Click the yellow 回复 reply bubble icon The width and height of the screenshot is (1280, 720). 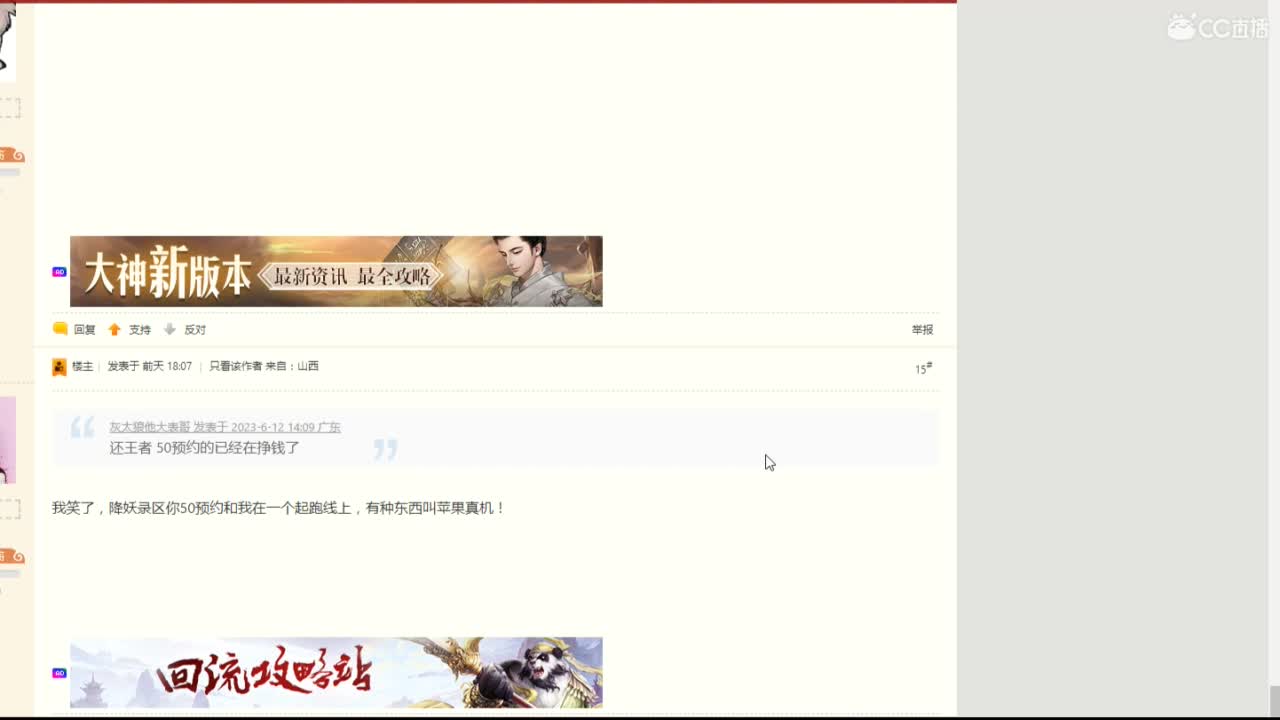click(x=60, y=329)
